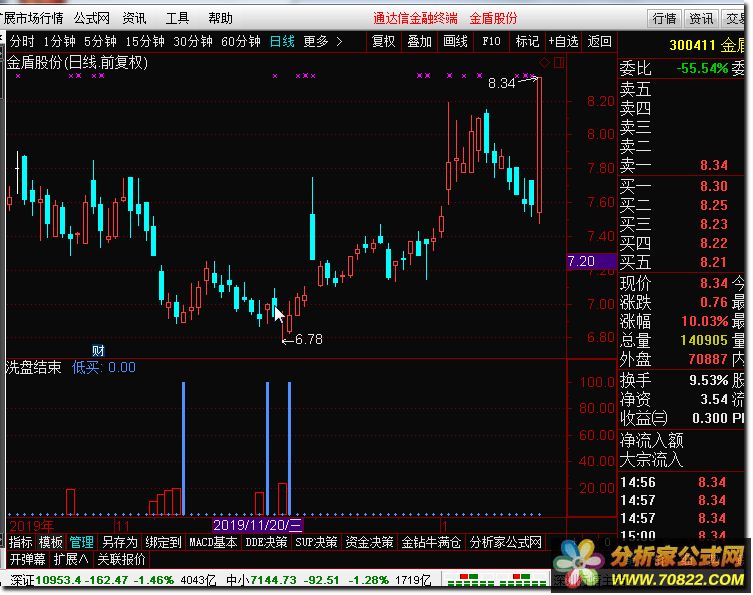Select the 1分钟 period
This screenshot has height=595, width=753.
[x=60, y=42]
